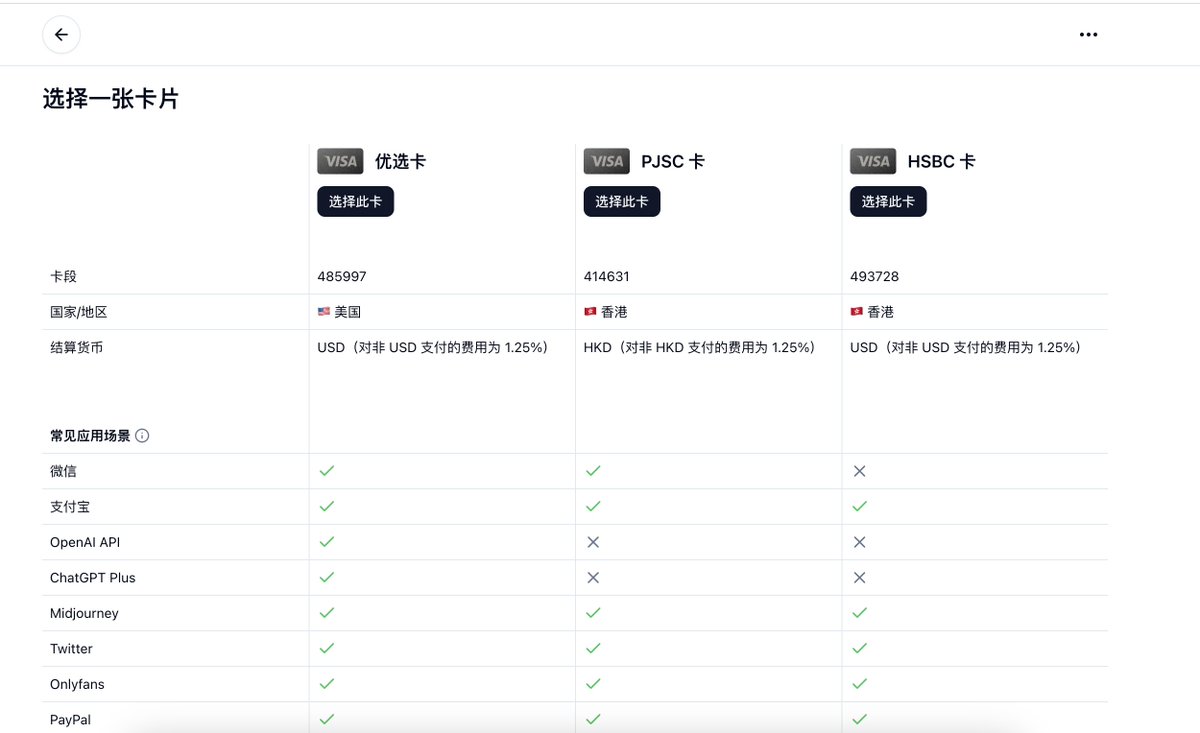
Task: Click the PayPal checkmark for HSBC 卡
Action: tap(859, 719)
